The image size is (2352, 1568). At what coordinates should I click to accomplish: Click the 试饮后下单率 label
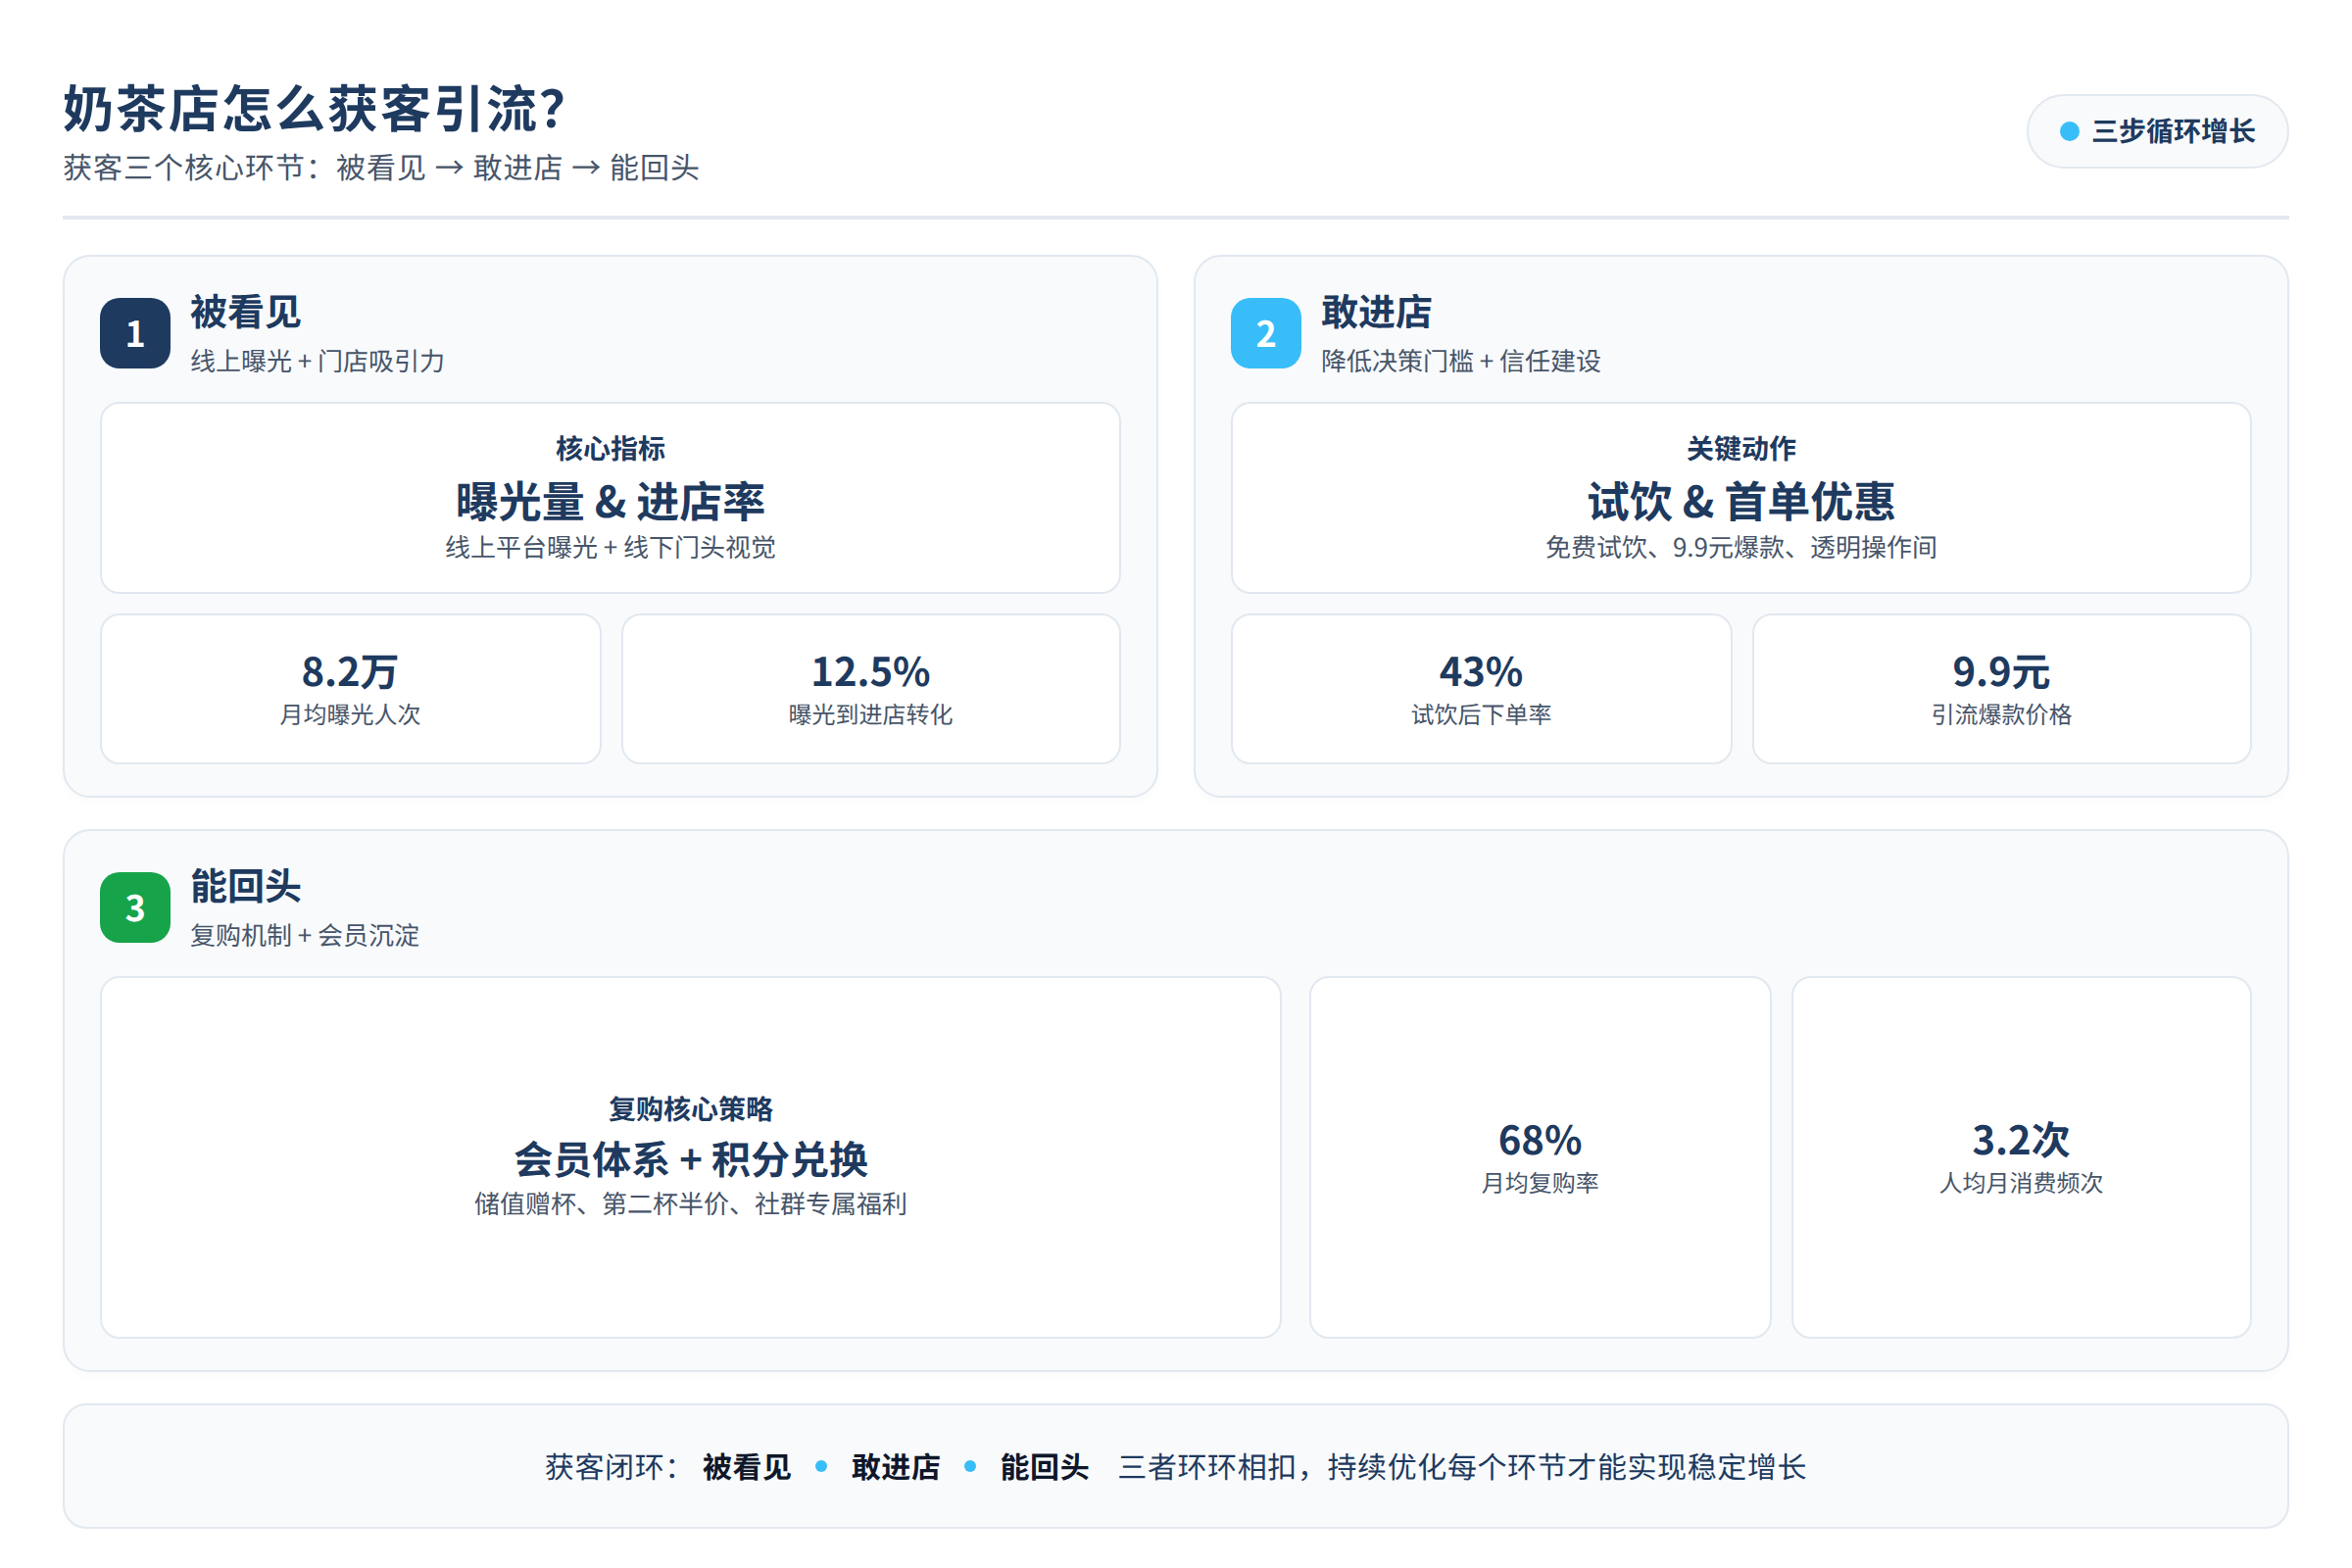pyautogui.click(x=1481, y=714)
